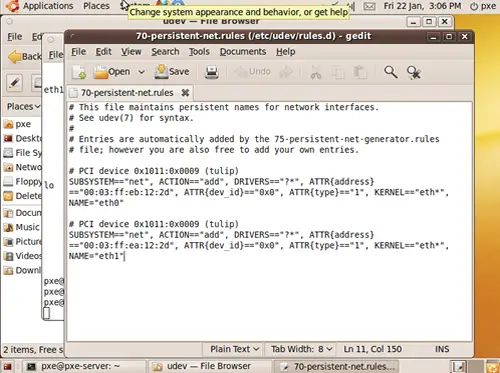This screenshot has height=373, width=500.
Task: Click the NAME="eth0" line in editor
Action: point(96,203)
